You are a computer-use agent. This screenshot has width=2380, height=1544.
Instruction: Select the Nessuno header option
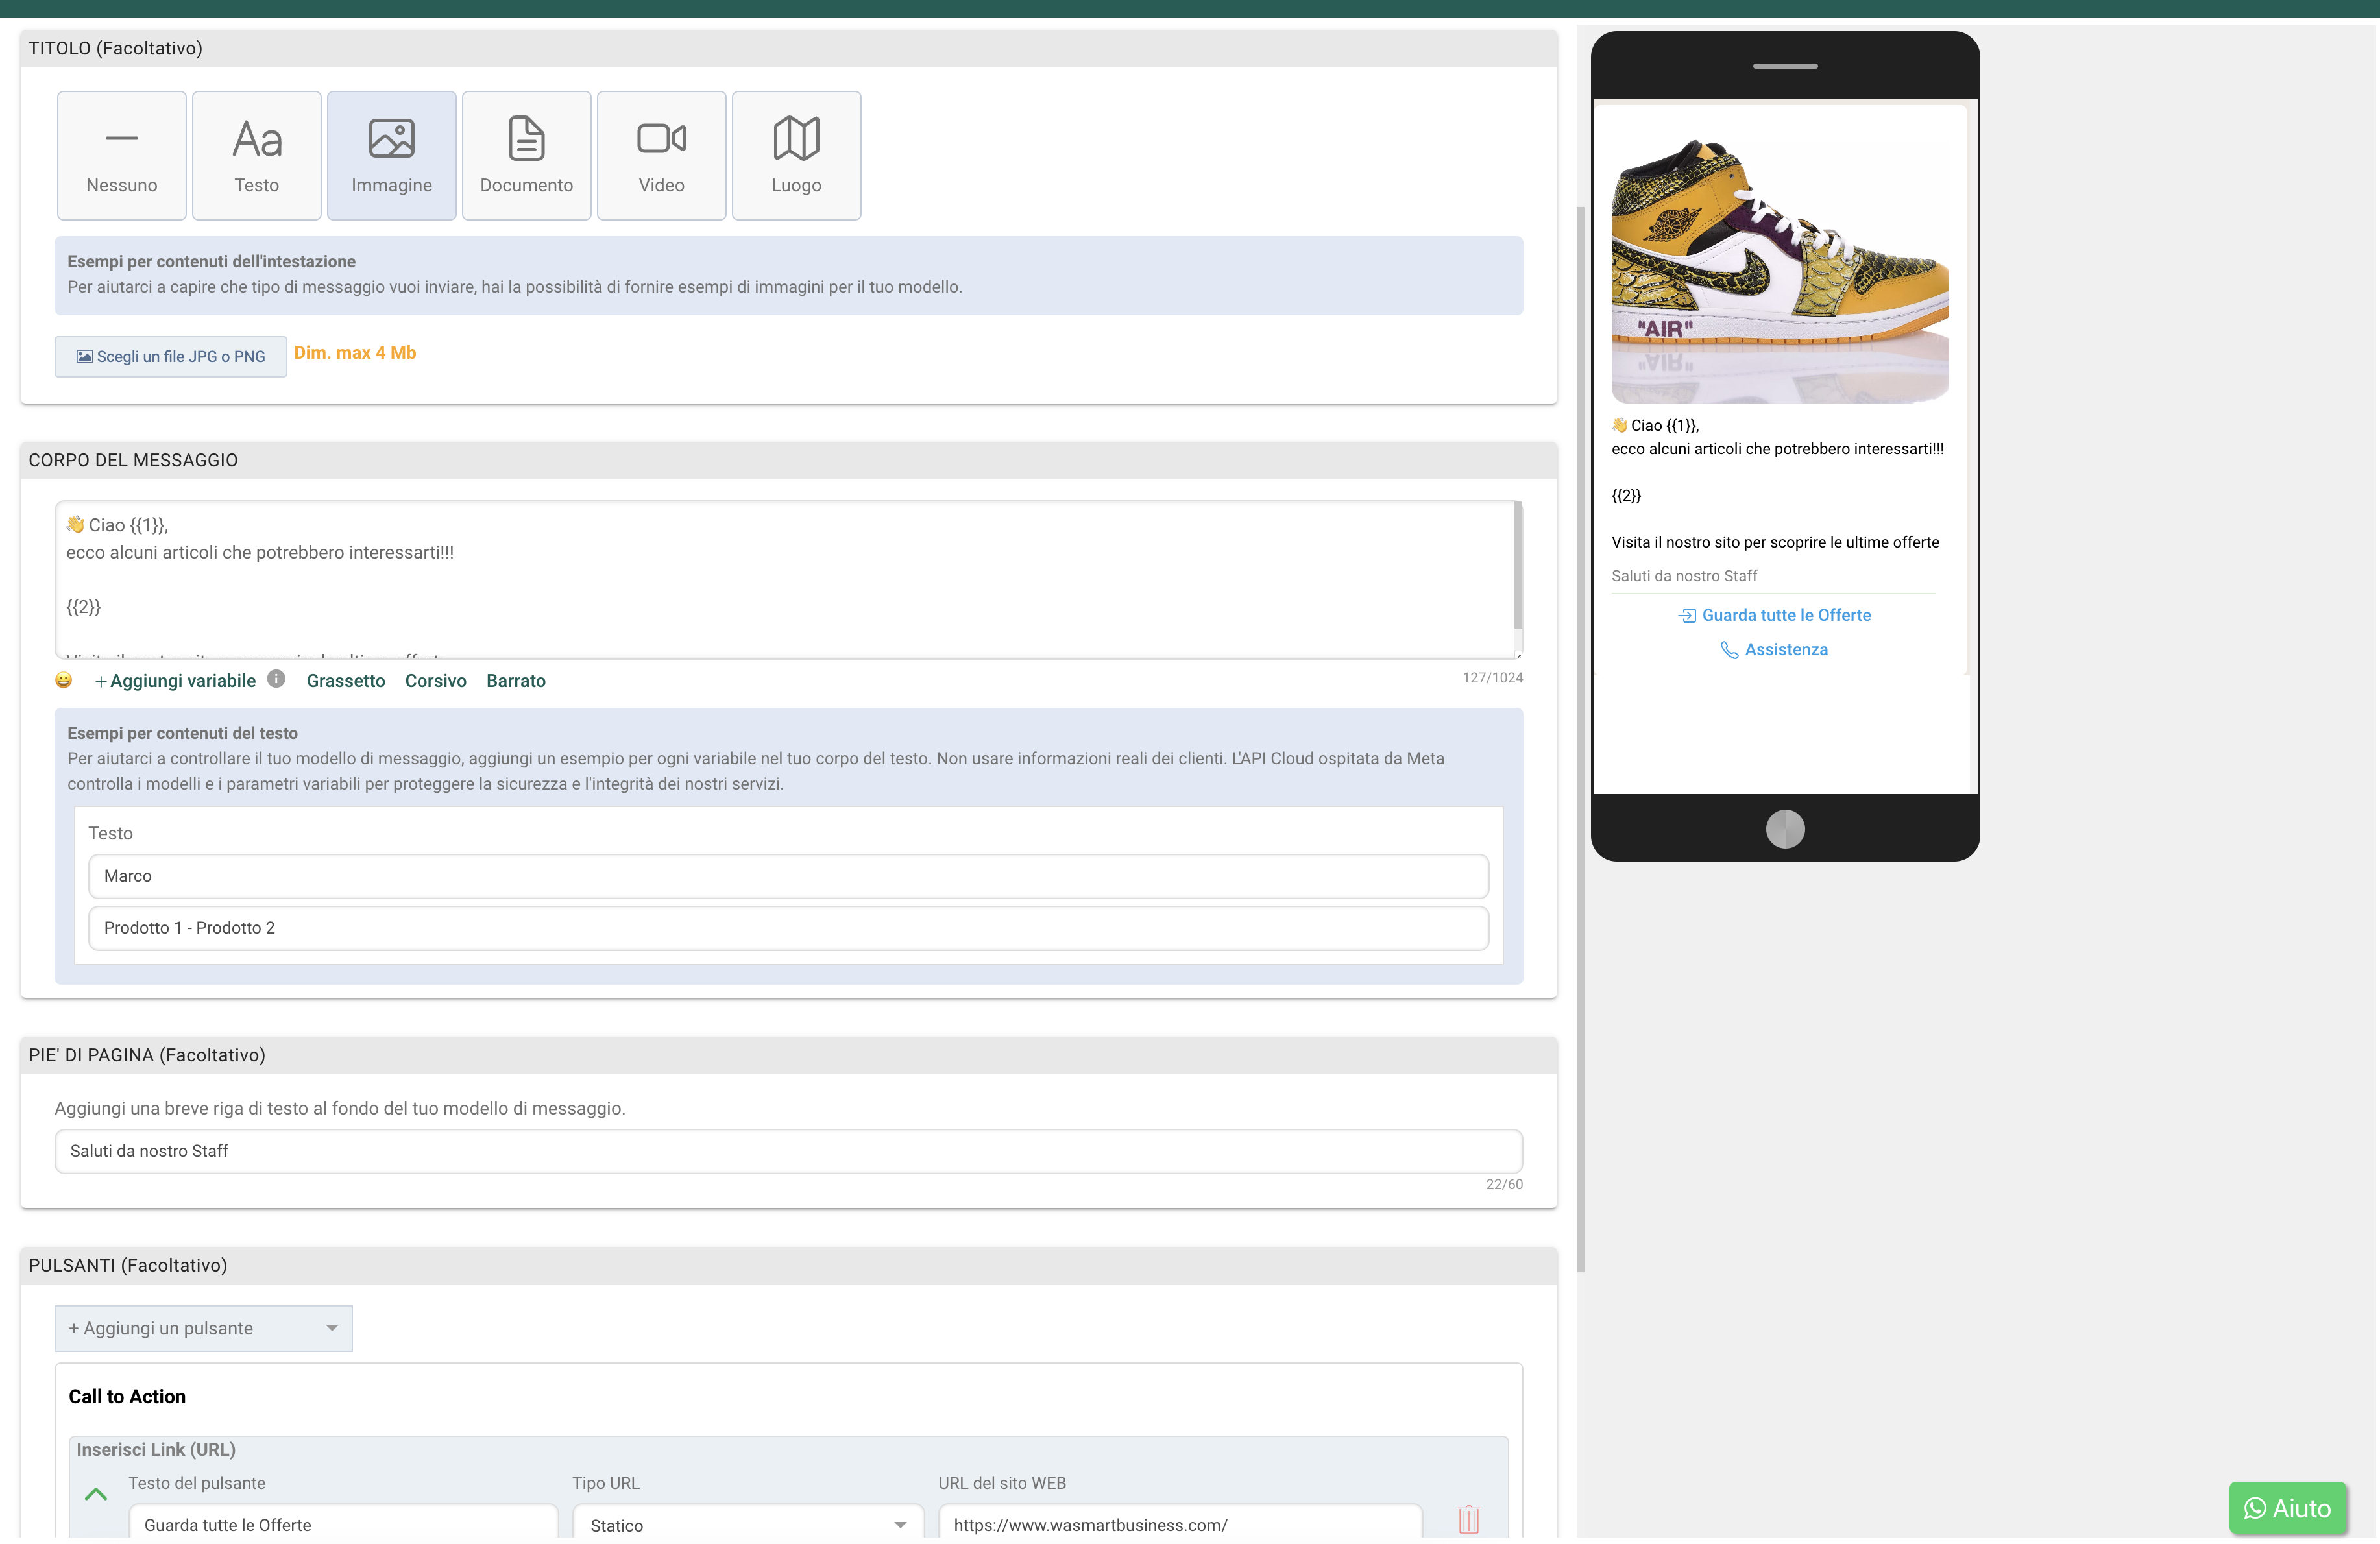coord(121,154)
